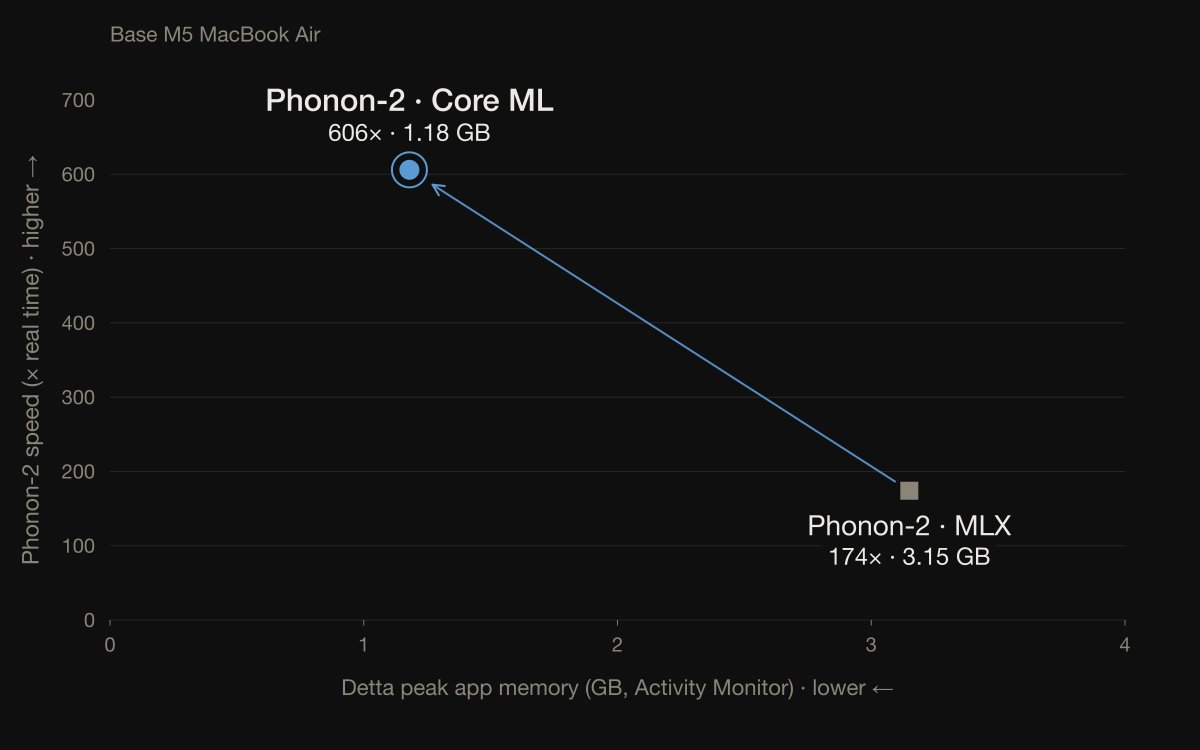Click the x-axis tick label 1

click(x=364, y=645)
